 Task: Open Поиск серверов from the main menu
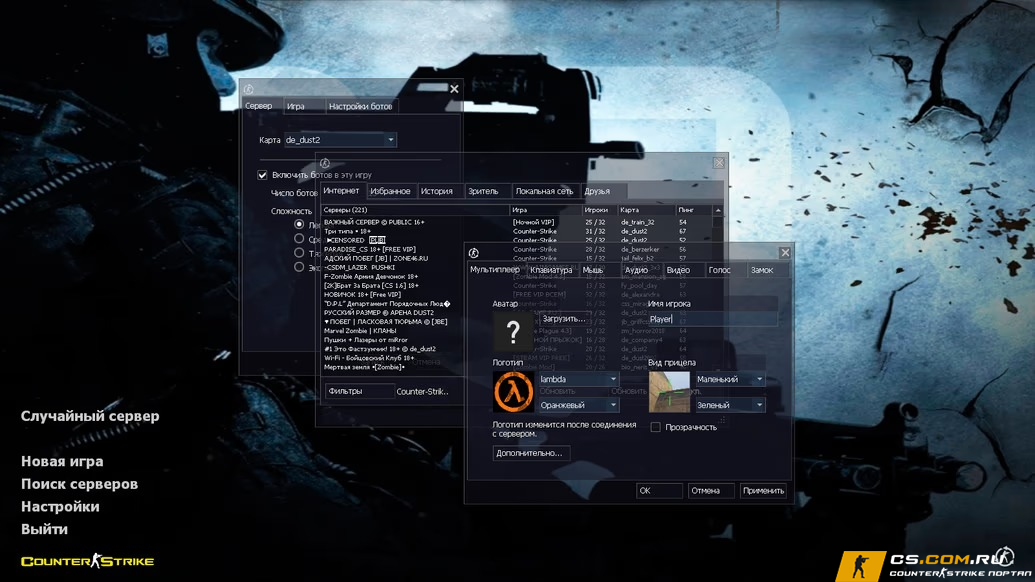(79, 484)
